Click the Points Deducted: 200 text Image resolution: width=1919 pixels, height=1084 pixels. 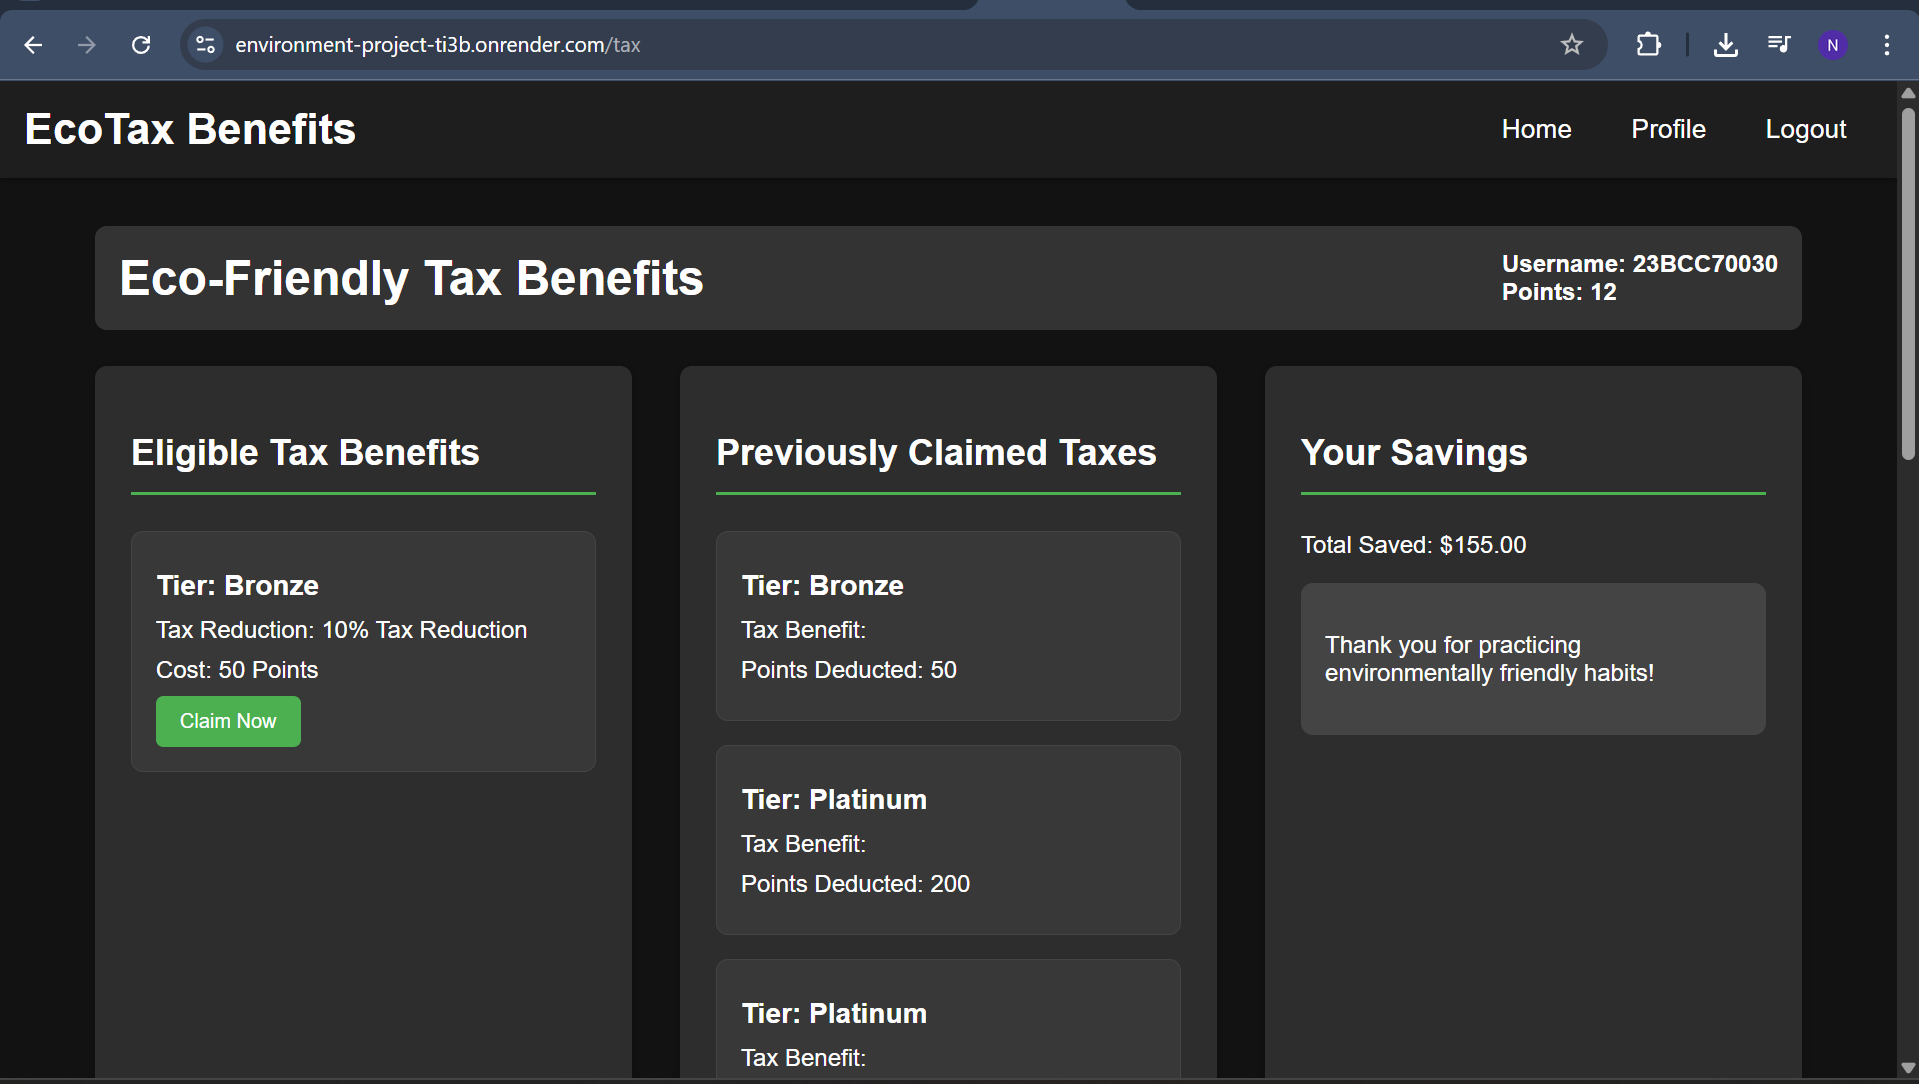855,884
